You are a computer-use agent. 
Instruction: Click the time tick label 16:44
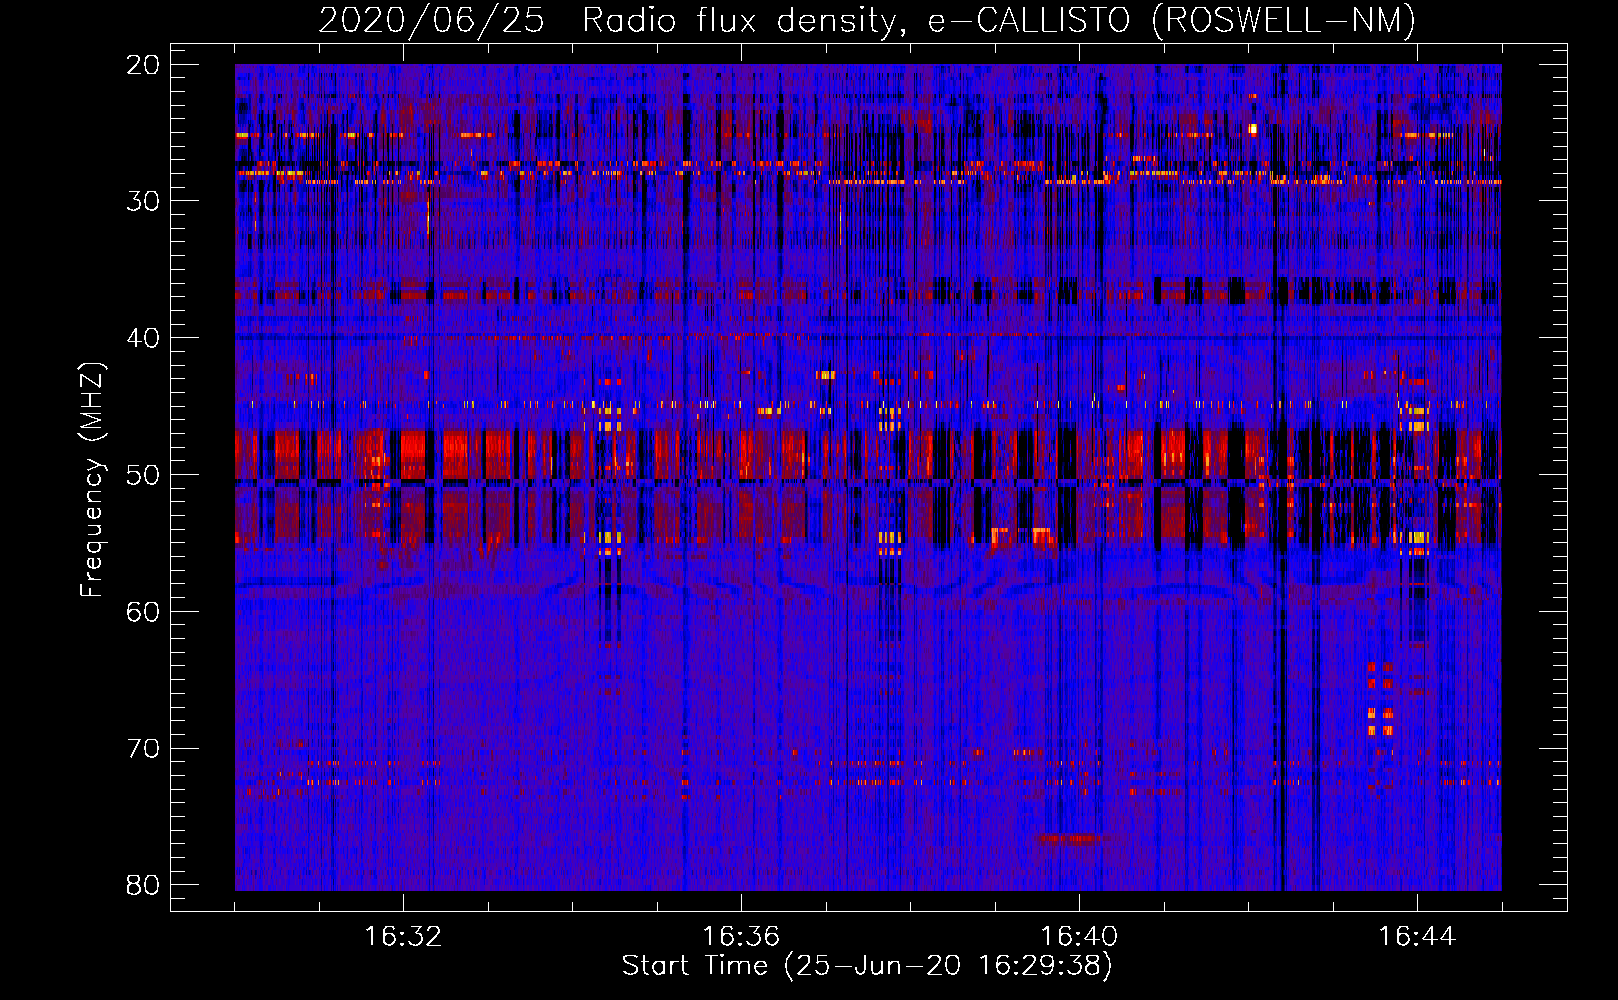coord(1417,937)
